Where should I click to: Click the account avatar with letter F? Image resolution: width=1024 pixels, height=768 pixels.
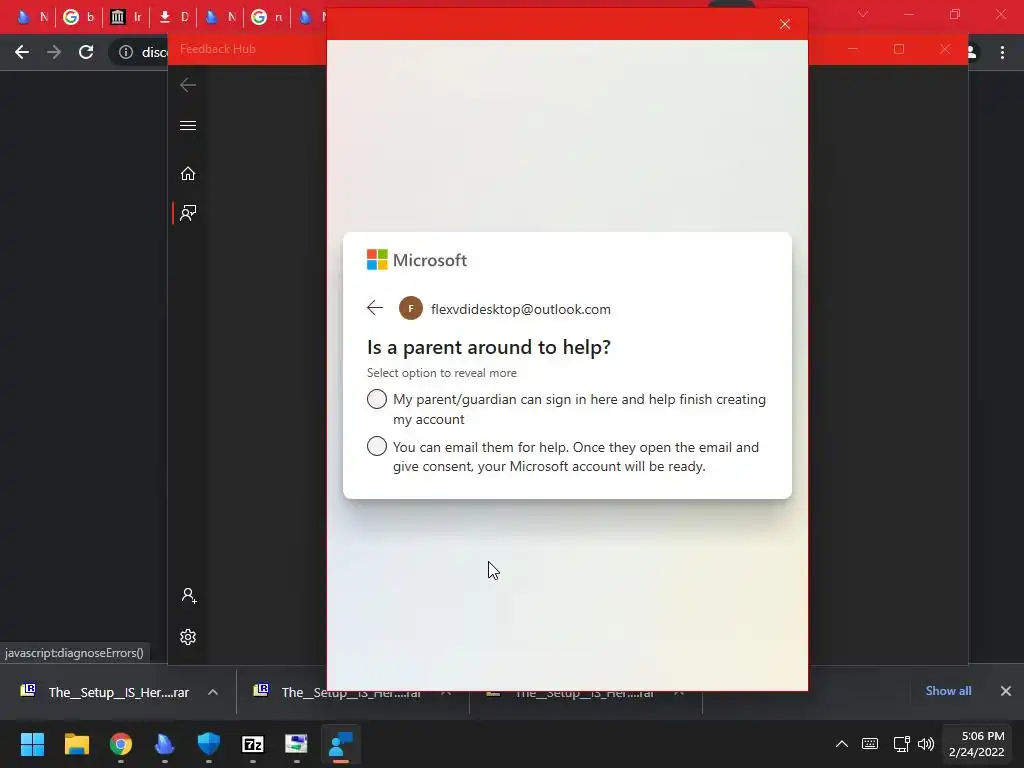[x=411, y=308]
